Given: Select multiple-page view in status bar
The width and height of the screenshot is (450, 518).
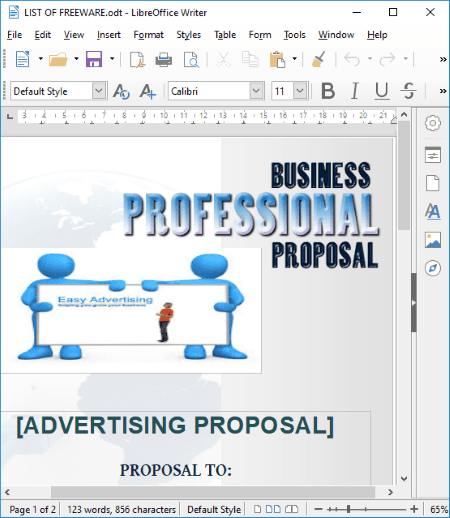Looking at the screenshot, I should [273, 509].
